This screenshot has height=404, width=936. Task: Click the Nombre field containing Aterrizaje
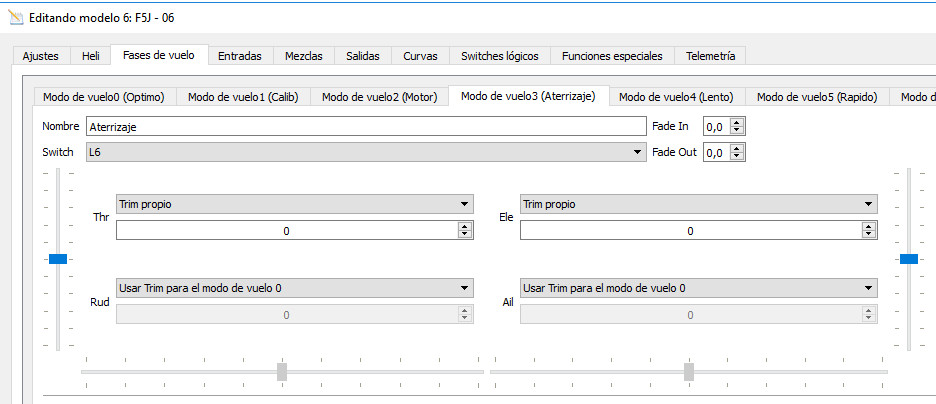pos(366,127)
